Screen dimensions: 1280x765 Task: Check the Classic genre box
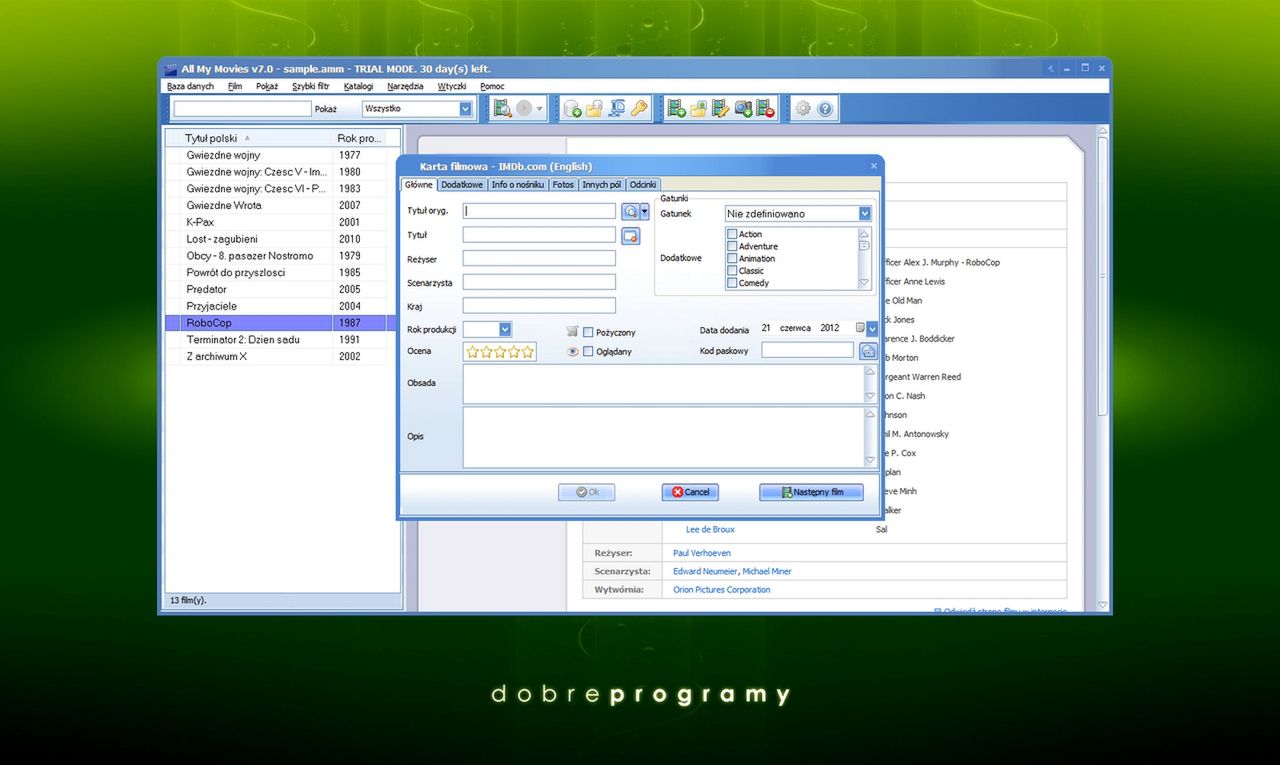(x=732, y=270)
